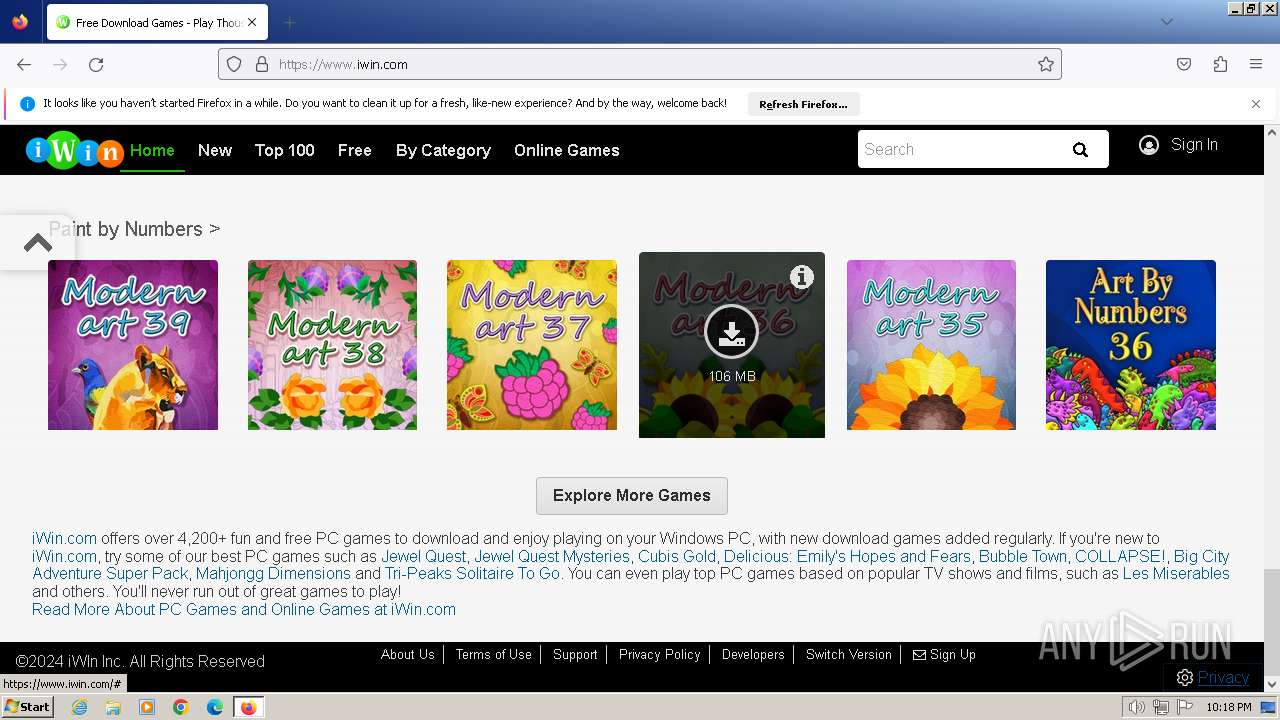The width and height of the screenshot is (1280, 720).
Task: Open the Cubis Gold link
Action: pos(677,556)
